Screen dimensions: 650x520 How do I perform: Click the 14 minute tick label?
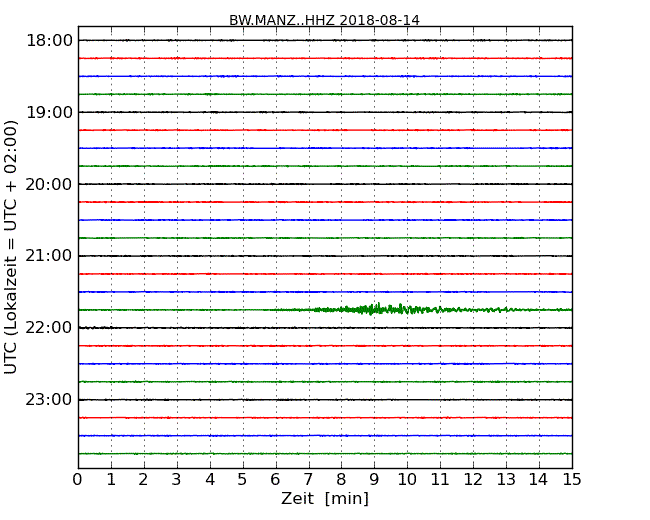point(539,480)
